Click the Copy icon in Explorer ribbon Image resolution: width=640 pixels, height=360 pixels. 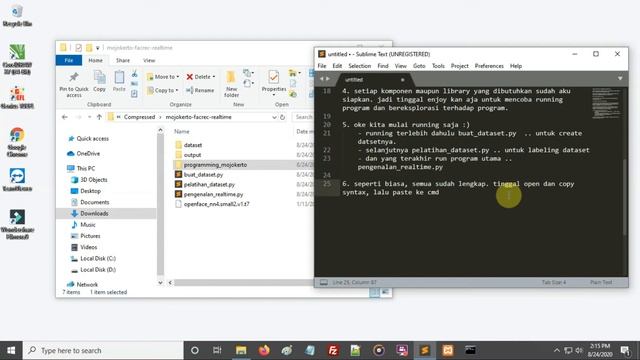[99, 81]
